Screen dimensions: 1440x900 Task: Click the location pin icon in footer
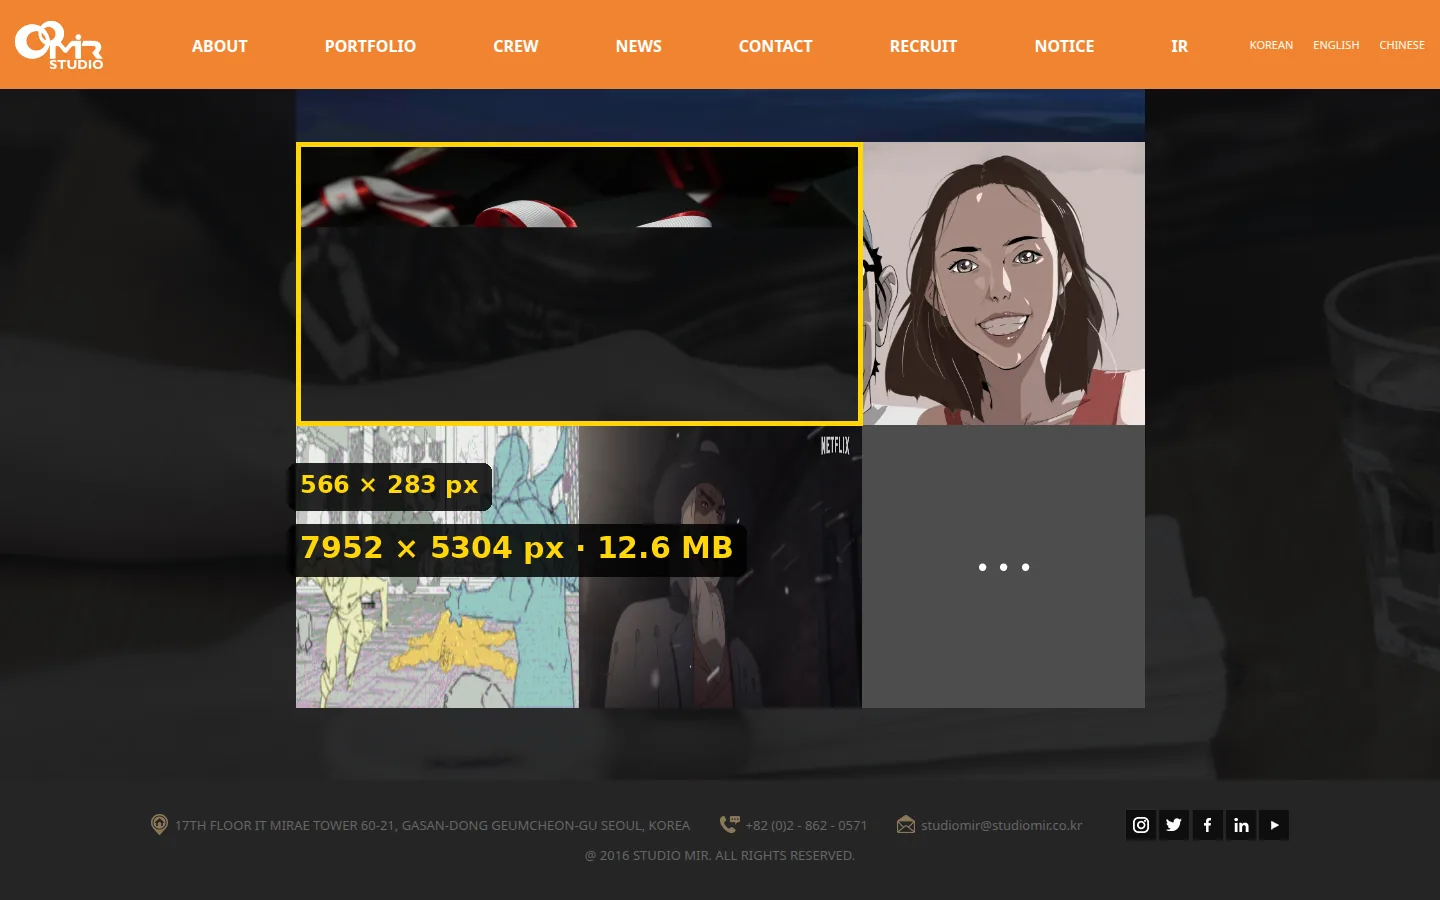coord(159,825)
